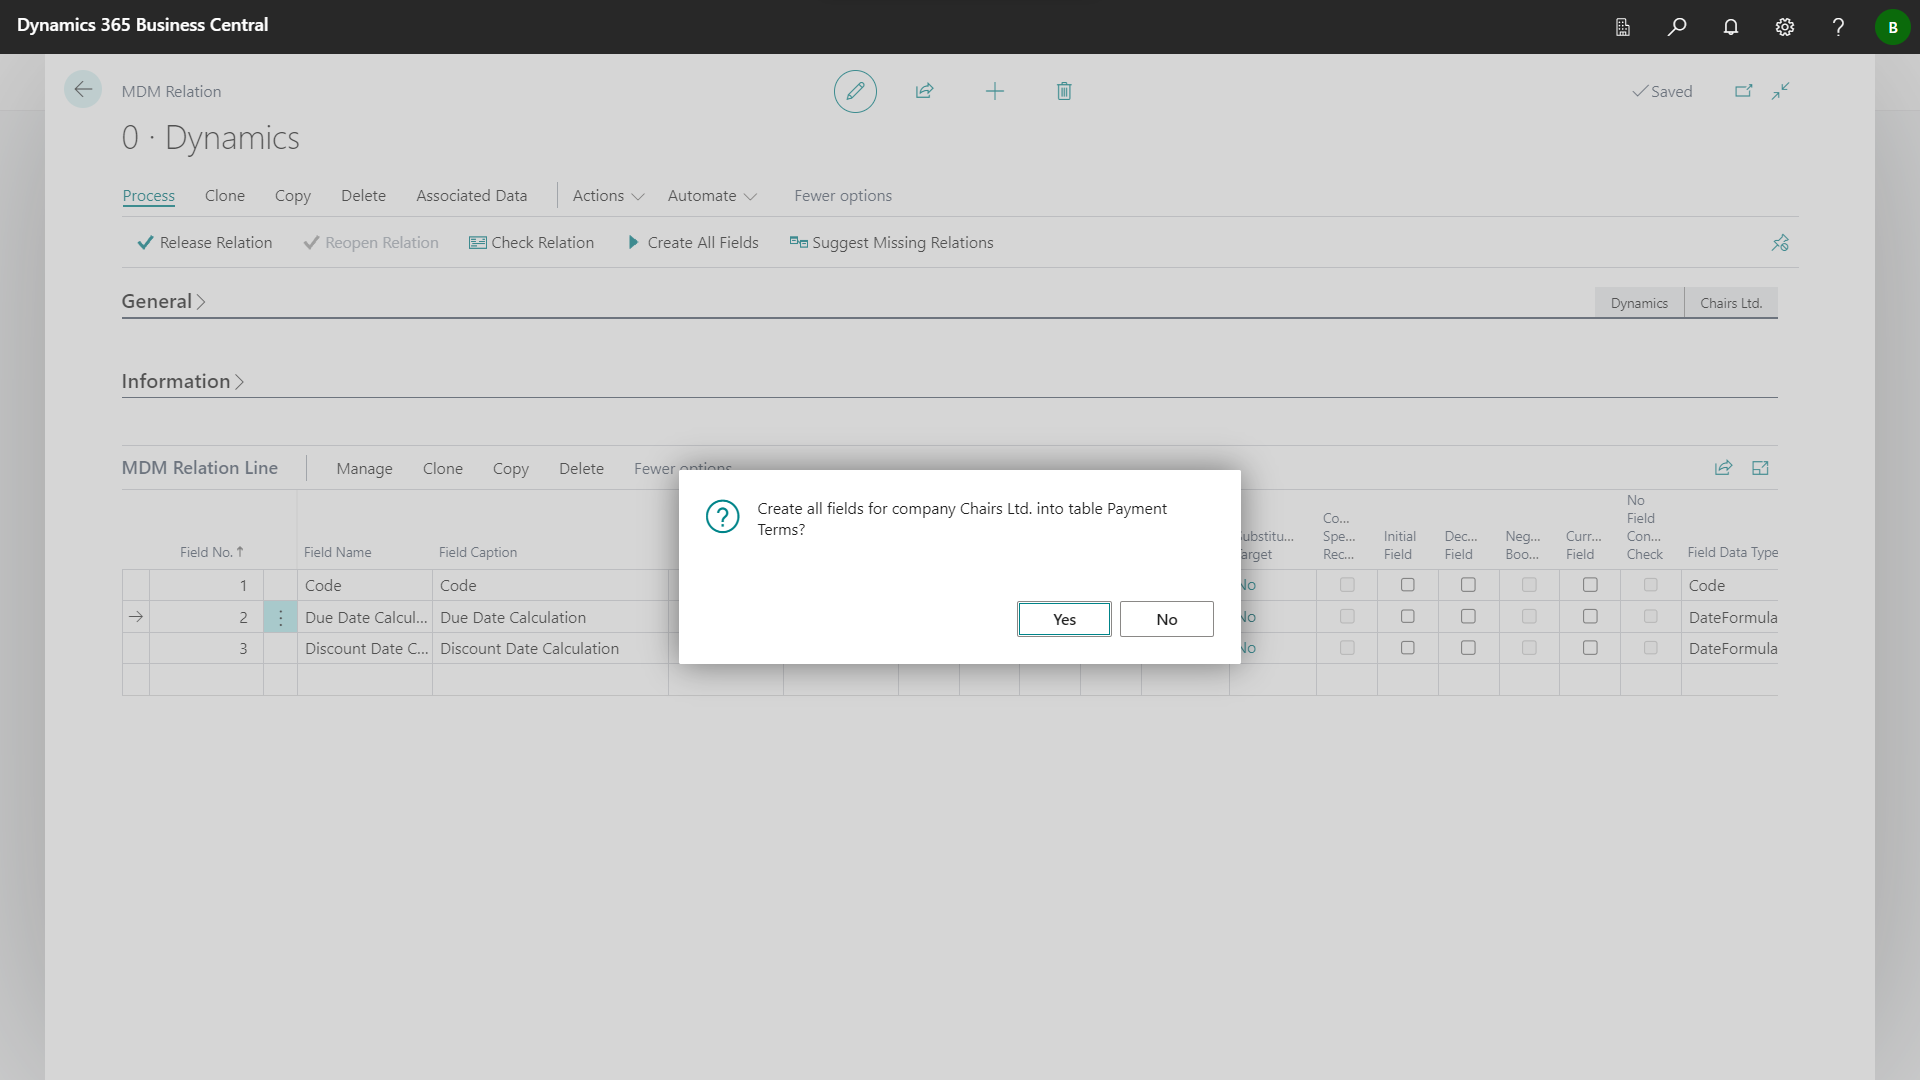Toggle Curr... Field checkbox for Code row
Viewport: 1920px width, 1080px height.
[1590, 585]
